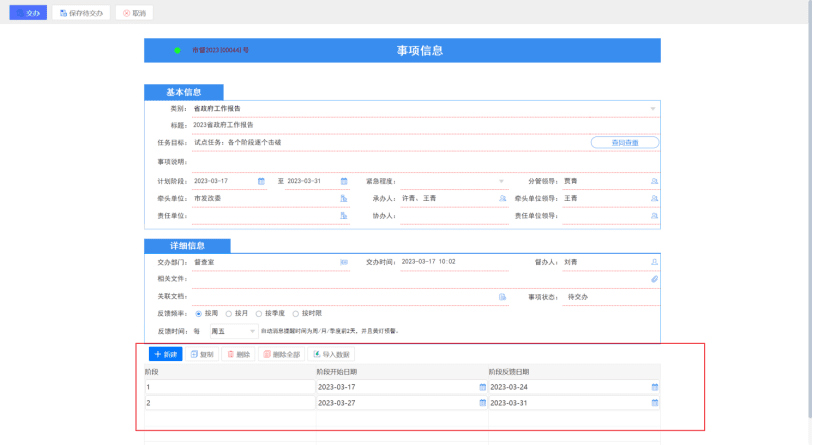Click the 导入数据 import data button
The height and width of the screenshot is (445, 813).
pyautogui.click(x=331, y=354)
